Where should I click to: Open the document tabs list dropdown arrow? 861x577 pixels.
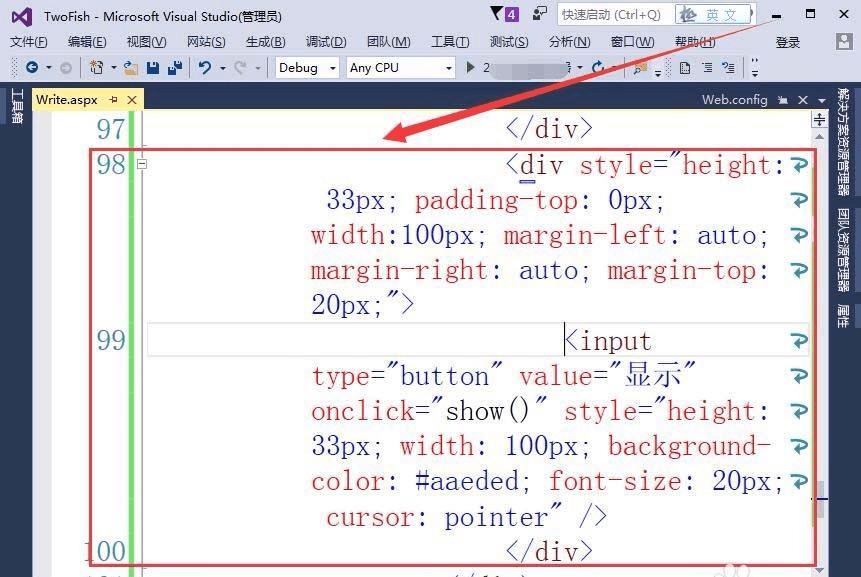[821, 100]
